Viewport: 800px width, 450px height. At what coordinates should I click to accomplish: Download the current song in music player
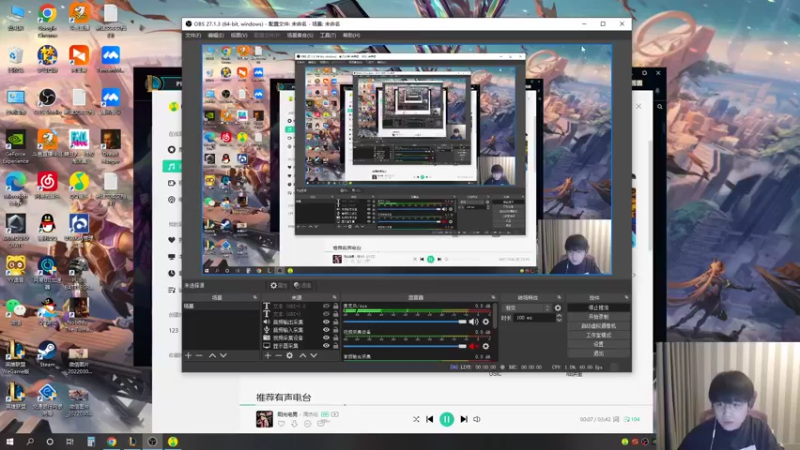pyautogui.click(x=294, y=423)
